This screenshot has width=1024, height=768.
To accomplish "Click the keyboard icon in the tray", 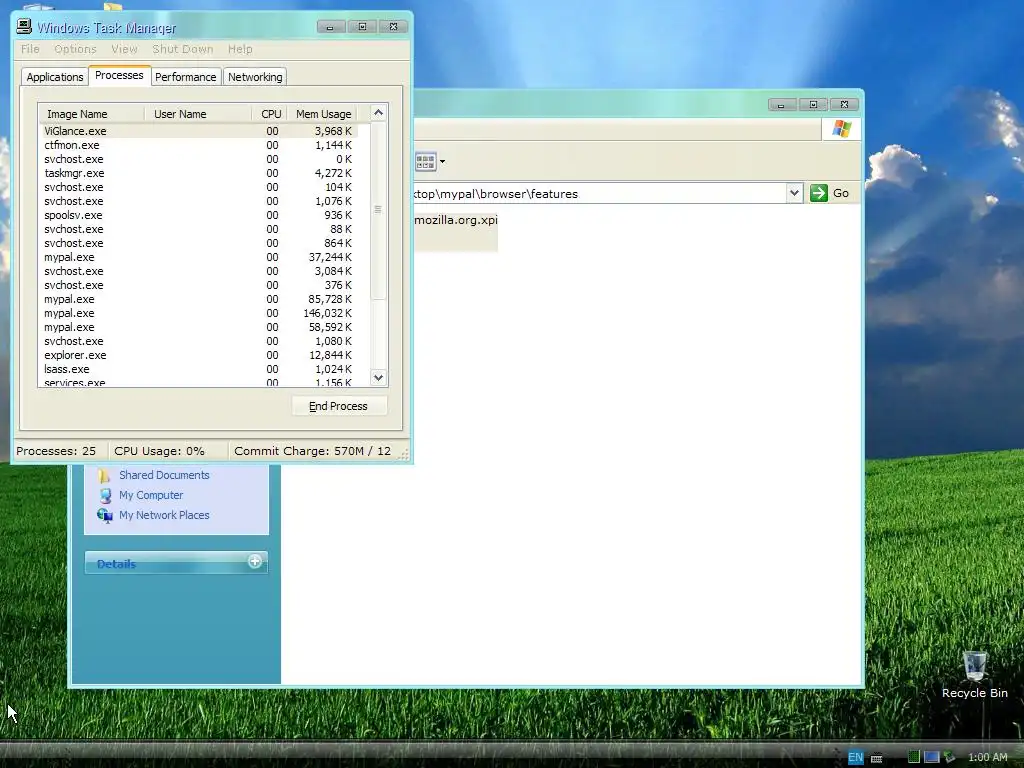I will click(x=877, y=758).
